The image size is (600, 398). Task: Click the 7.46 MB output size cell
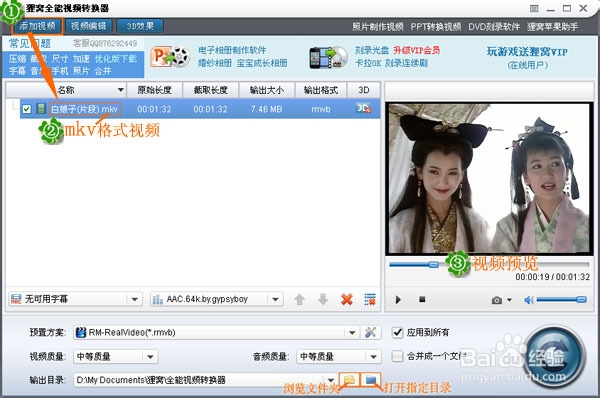tap(266, 109)
